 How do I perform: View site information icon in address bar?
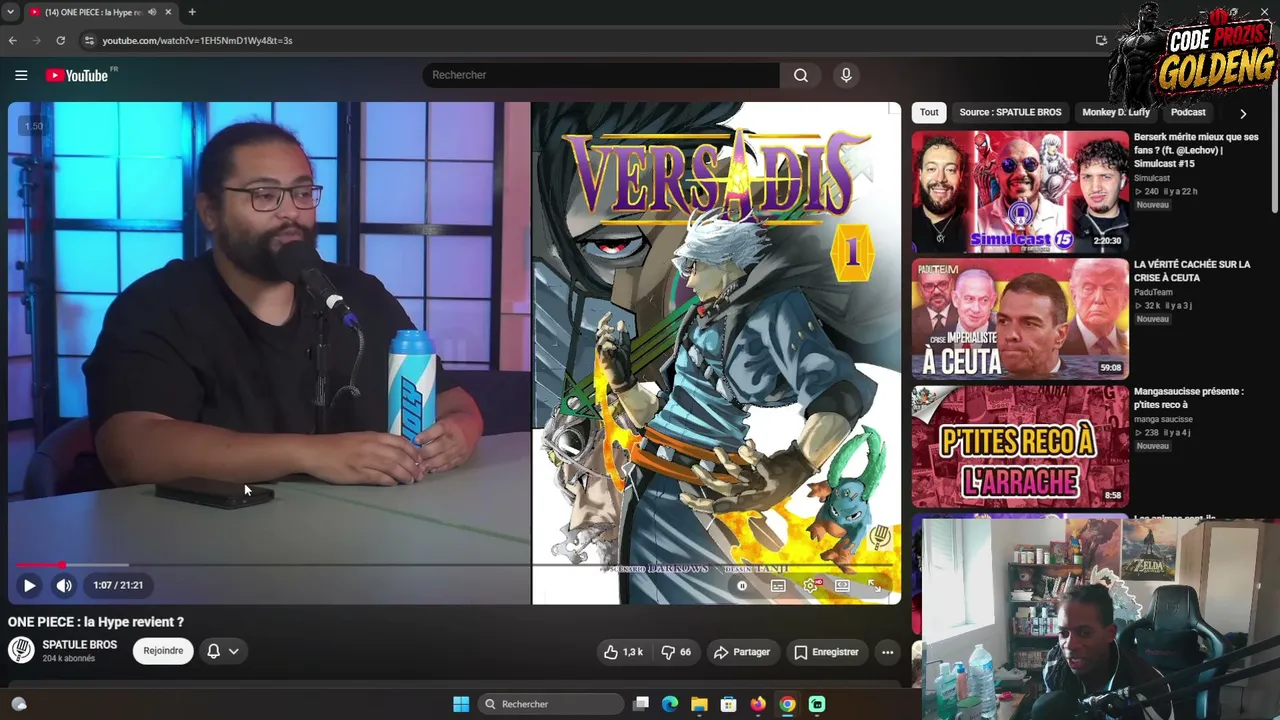point(88,41)
